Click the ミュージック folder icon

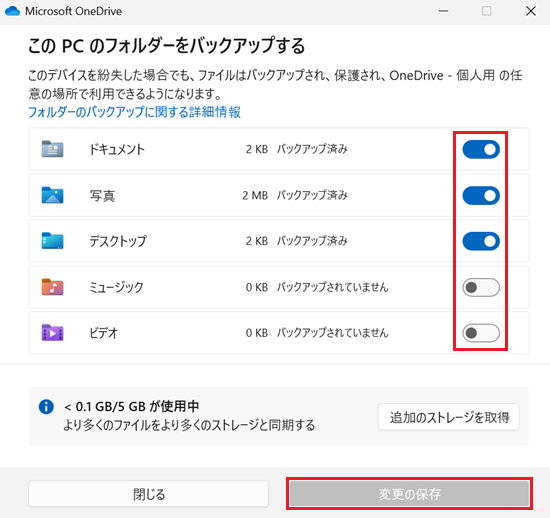(52, 287)
